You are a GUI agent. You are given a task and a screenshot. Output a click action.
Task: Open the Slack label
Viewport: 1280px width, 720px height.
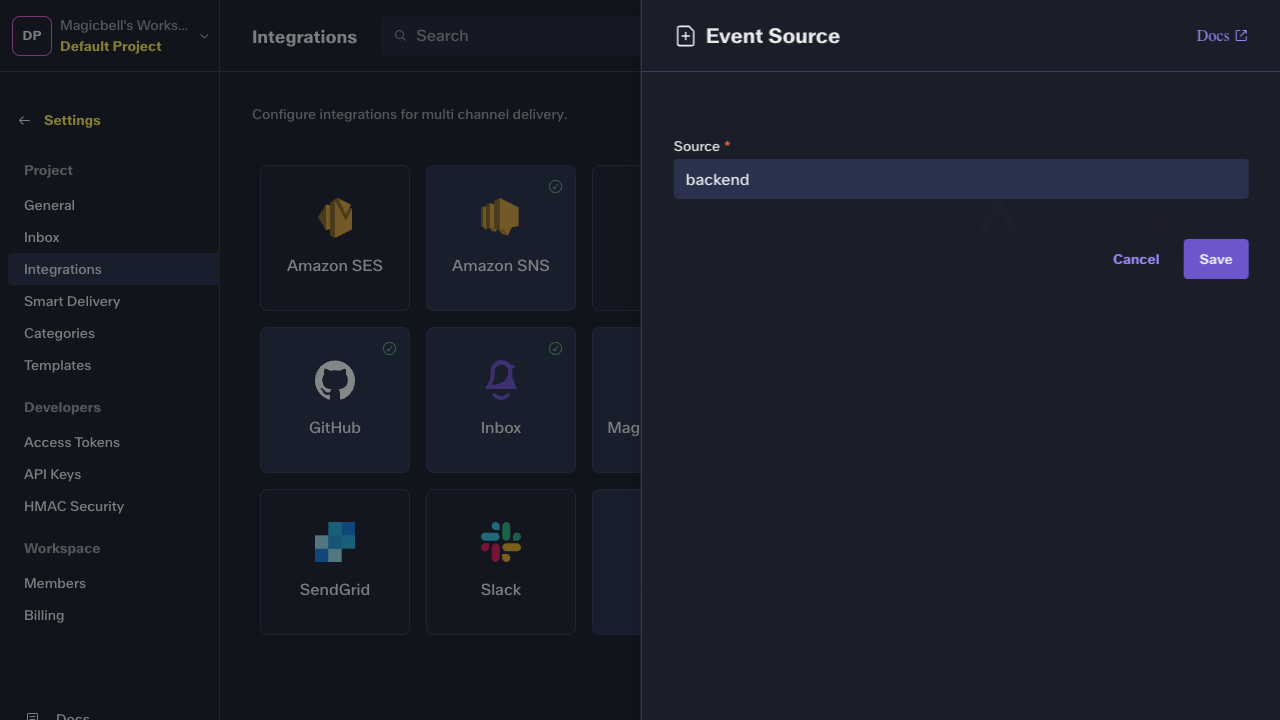coord(501,590)
